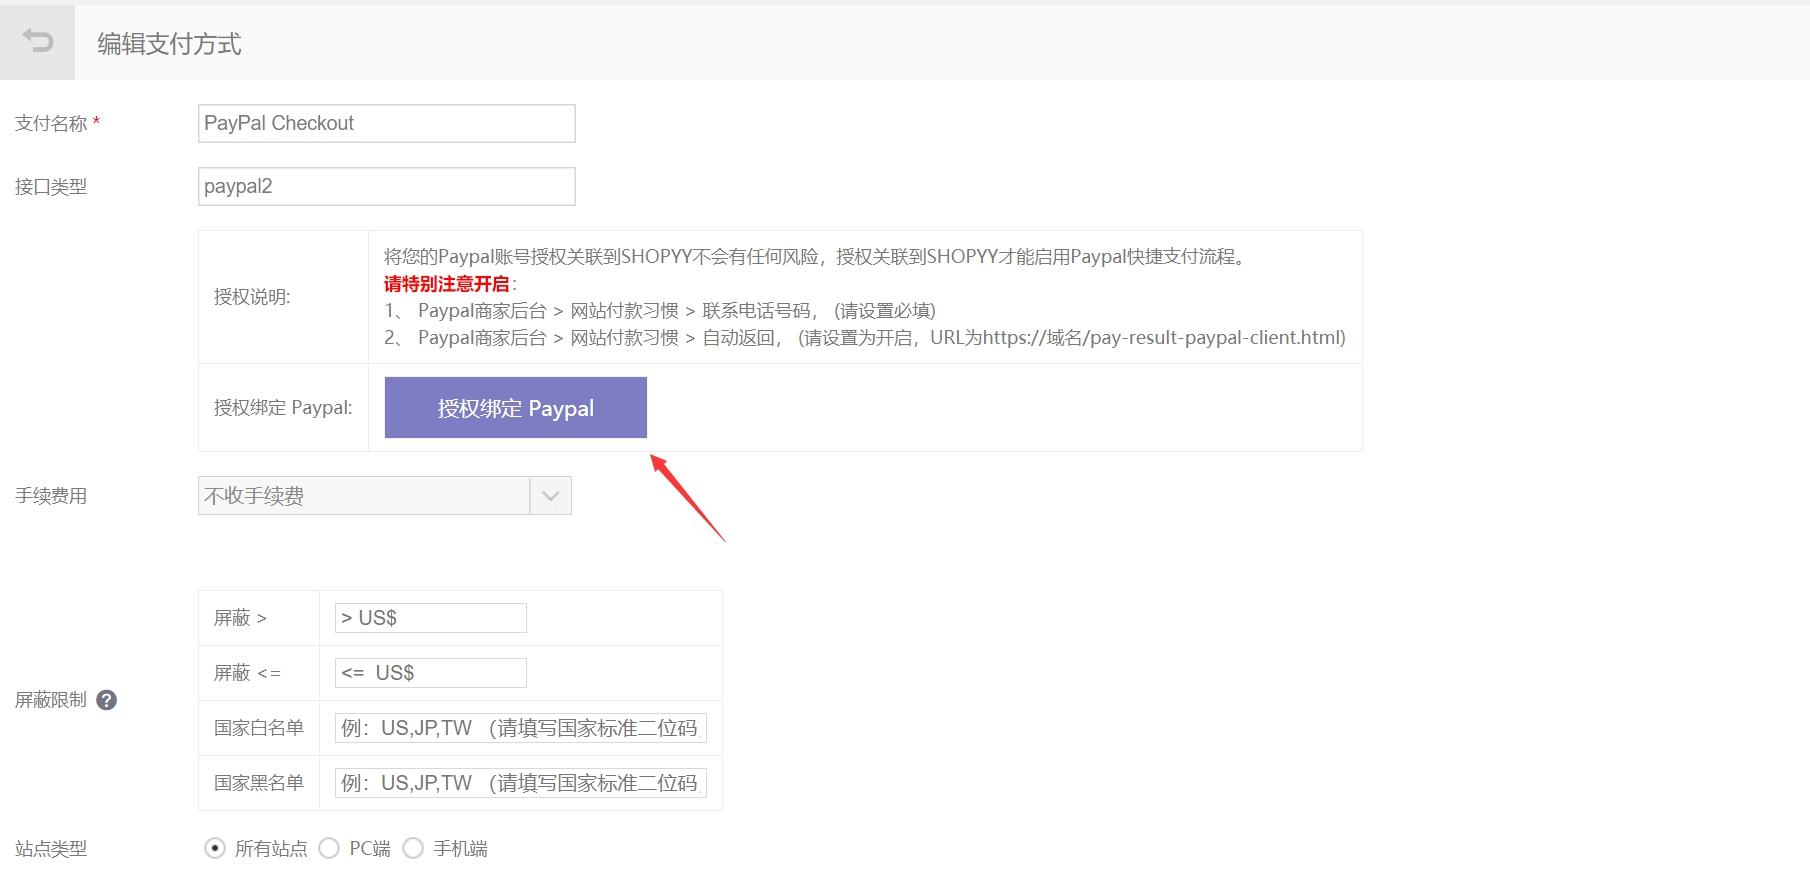
Task: Click instruction line 1 about 联系电话号码
Action: [660, 311]
